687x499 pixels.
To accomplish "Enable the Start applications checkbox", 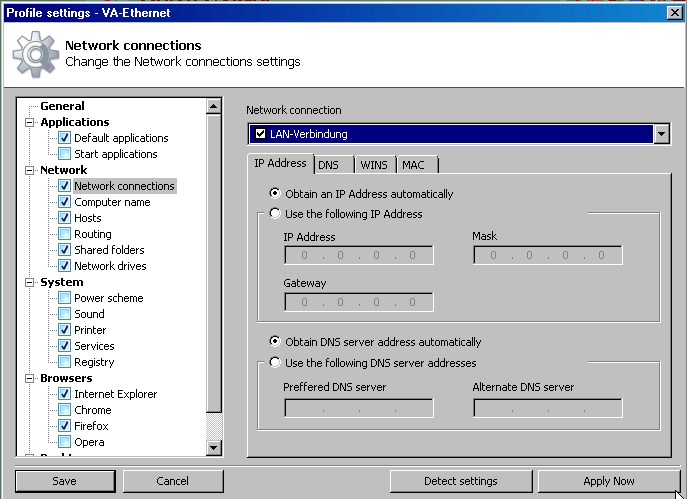I will point(64,154).
